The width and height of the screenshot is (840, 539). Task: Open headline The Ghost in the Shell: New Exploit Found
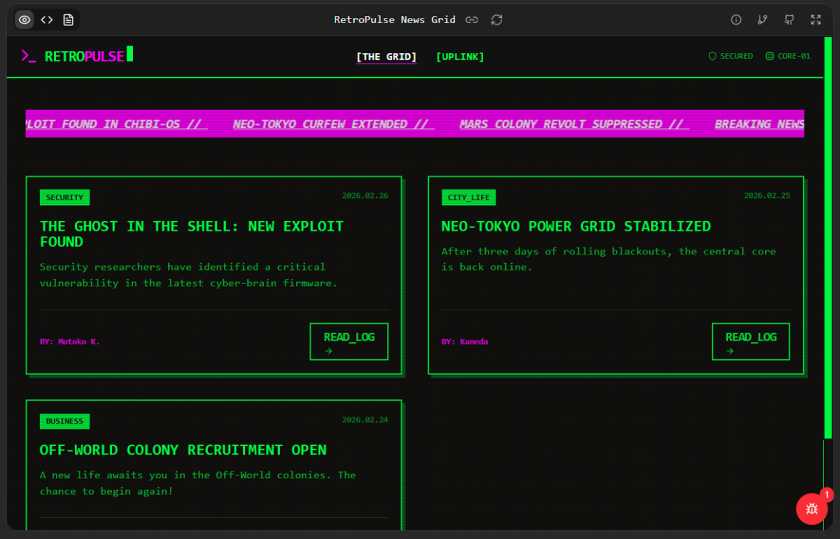(192, 234)
